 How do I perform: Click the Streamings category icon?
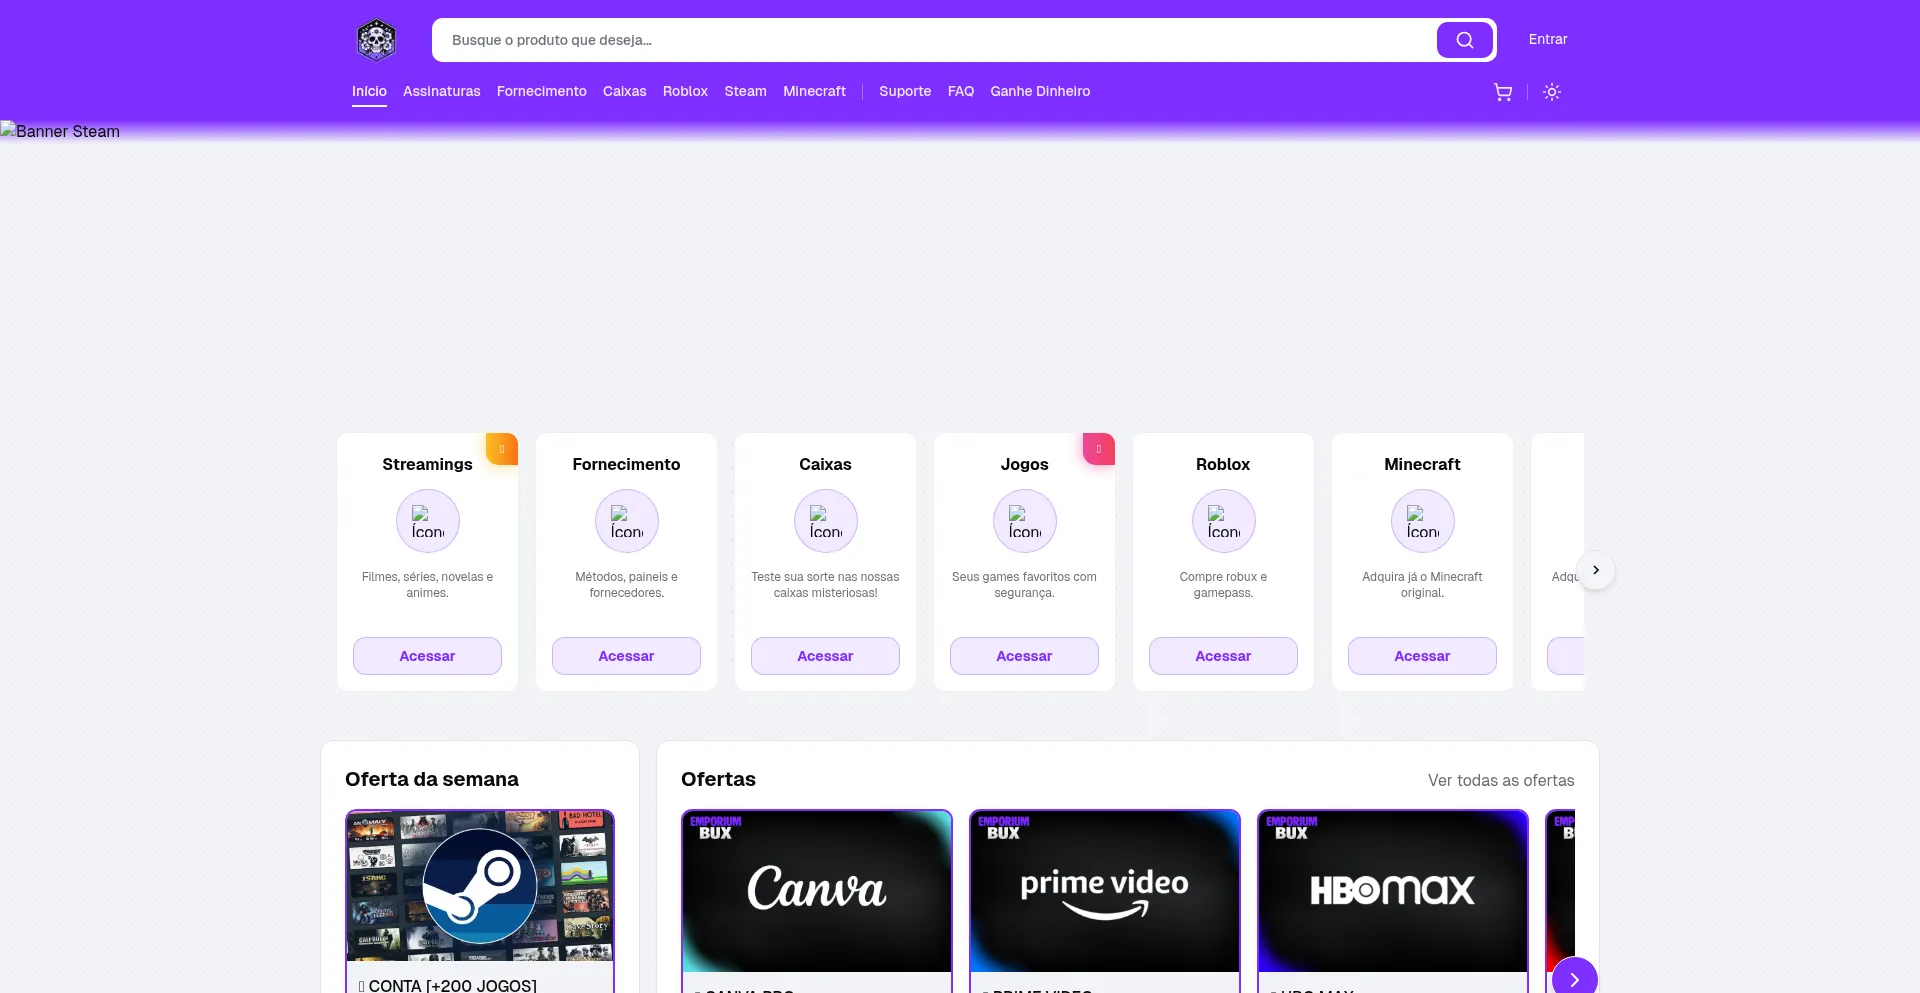tap(427, 521)
